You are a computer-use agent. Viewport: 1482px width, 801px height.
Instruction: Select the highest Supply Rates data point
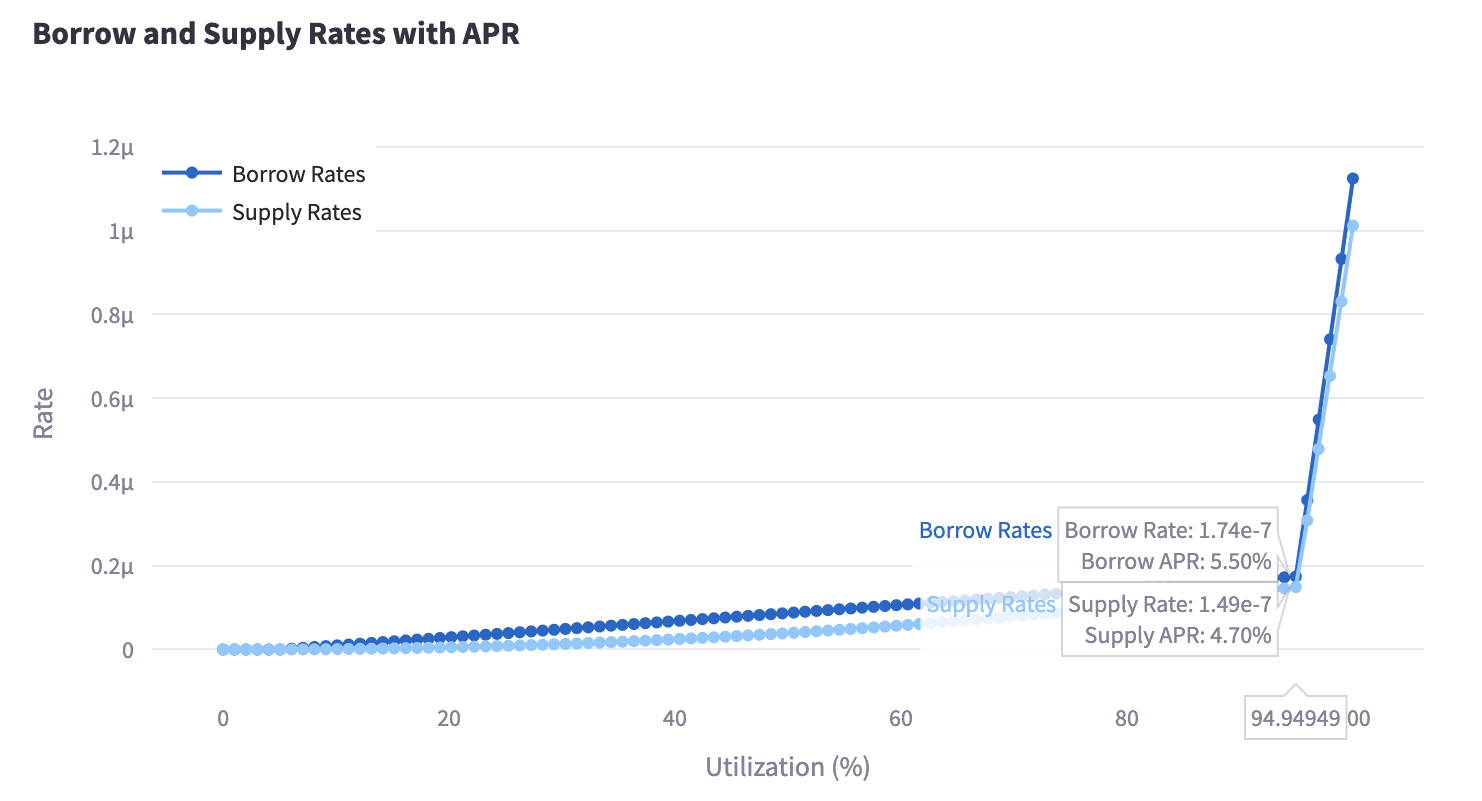pyautogui.click(x=1353, y=225)
